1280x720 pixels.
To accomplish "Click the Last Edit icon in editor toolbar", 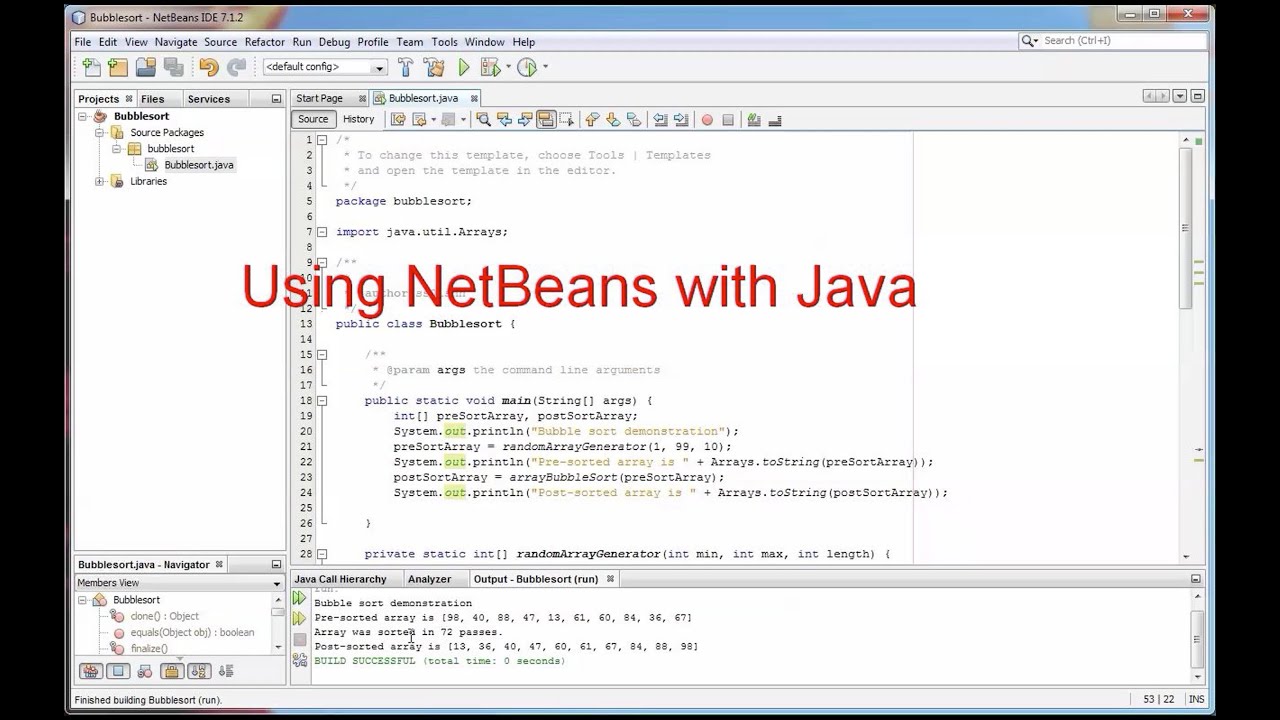I will [398, 119].
